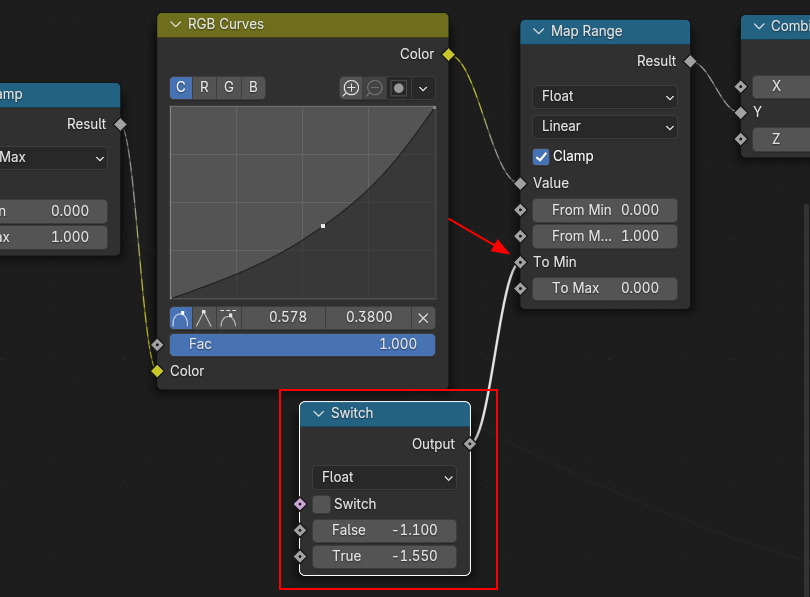Edit Clamp node Max value 1.000
This screenshot has width=810, height=597.
(x=53, y=238)
